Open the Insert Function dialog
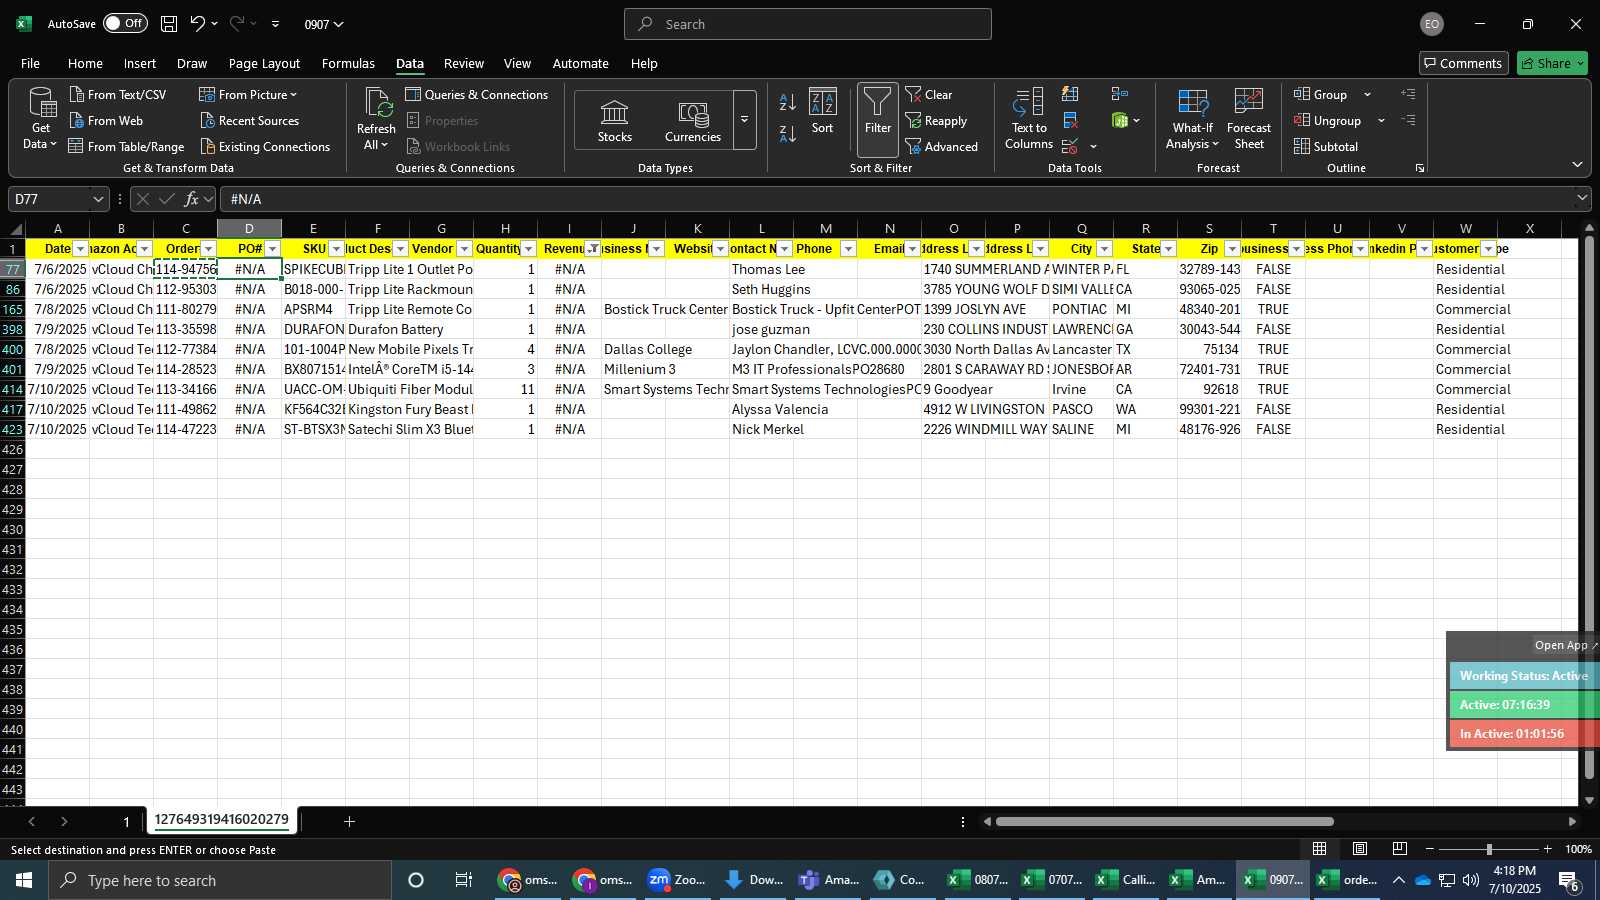Screen dimensions: 1600x900 click(191, 199)
